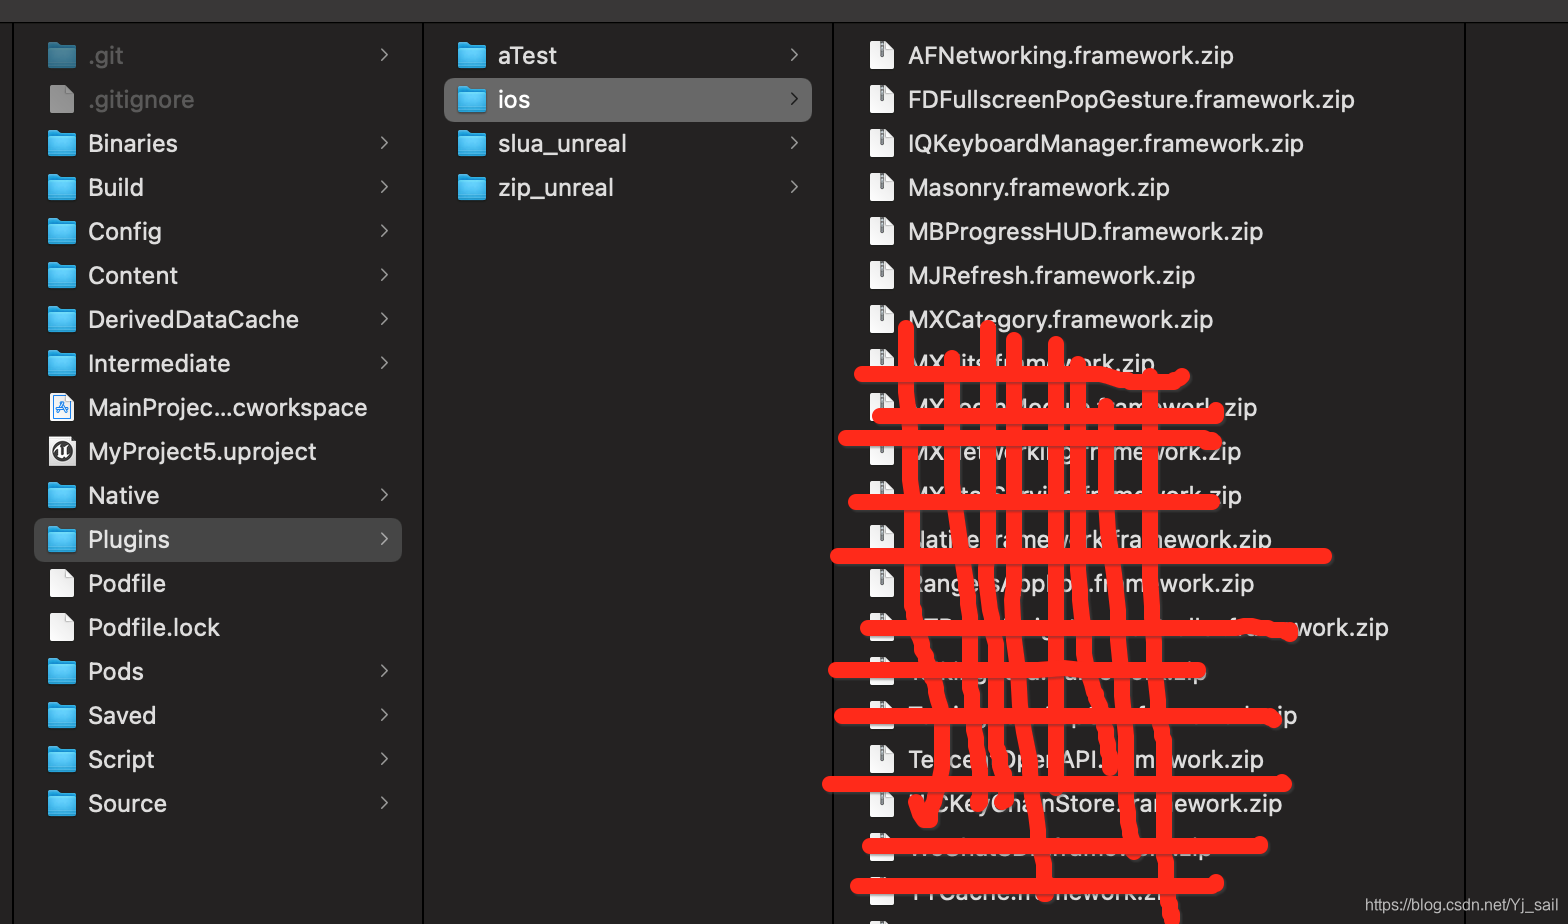1568x924 pixels.
Task: Click the Plugins folder icon
Action: click(62, 539)
